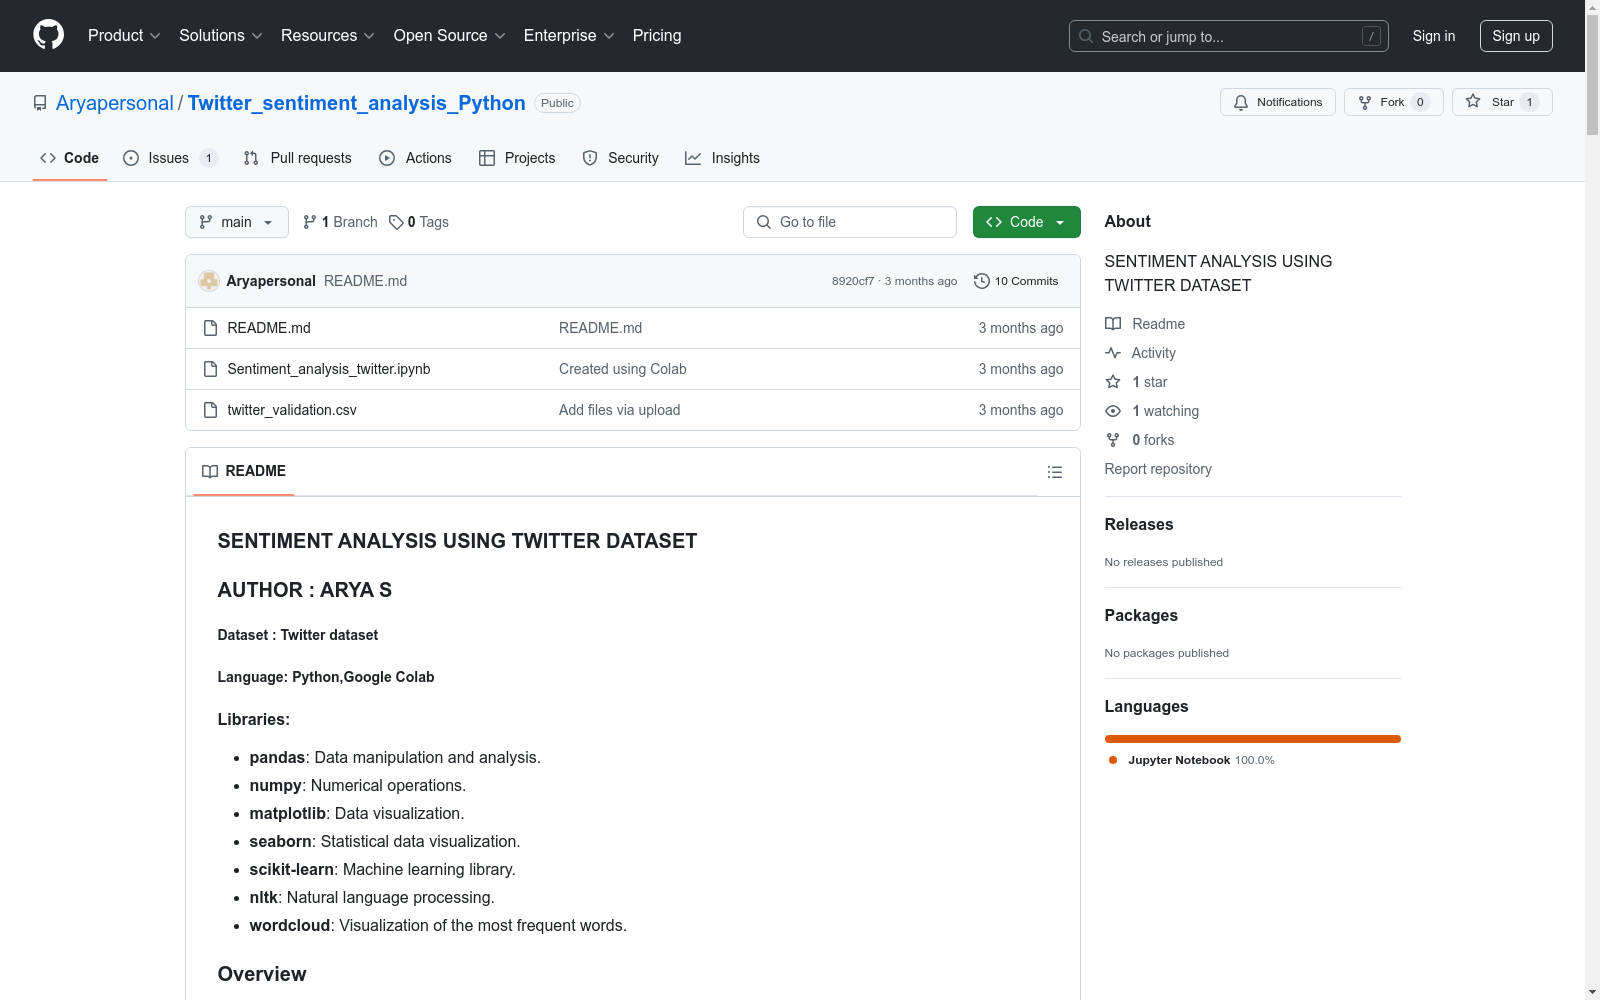Open the Releases heading link

pos(1139,524)
